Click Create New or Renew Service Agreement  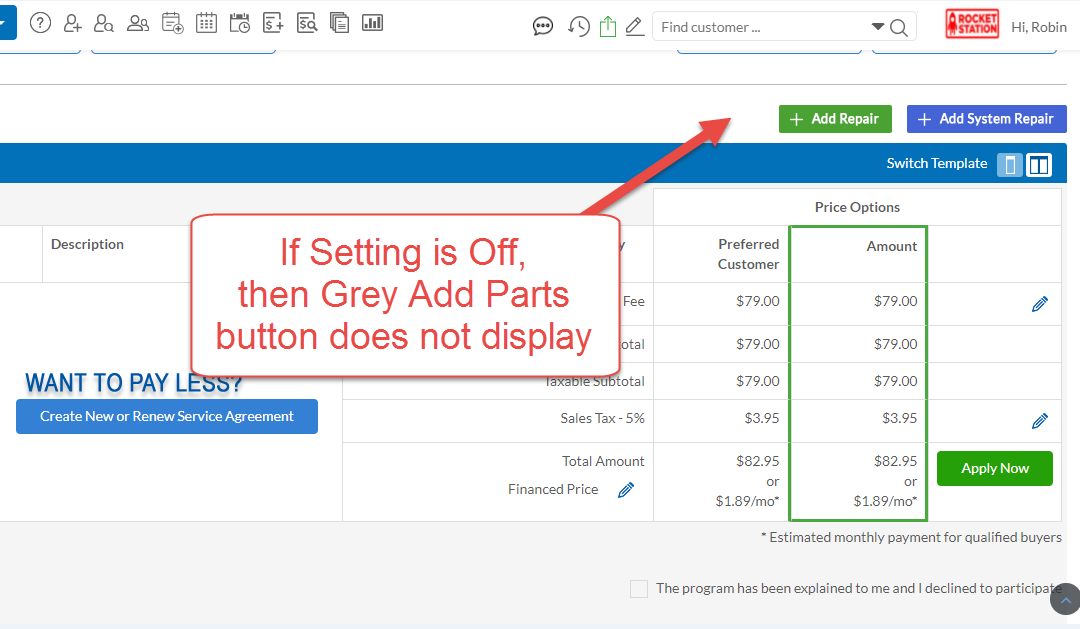pyautogui.click(x=166, y=416)
